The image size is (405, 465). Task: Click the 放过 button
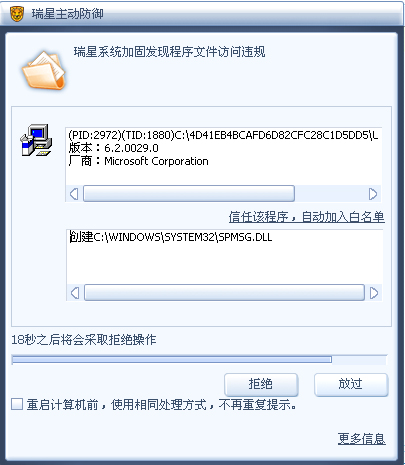click(x=351, y=384)
